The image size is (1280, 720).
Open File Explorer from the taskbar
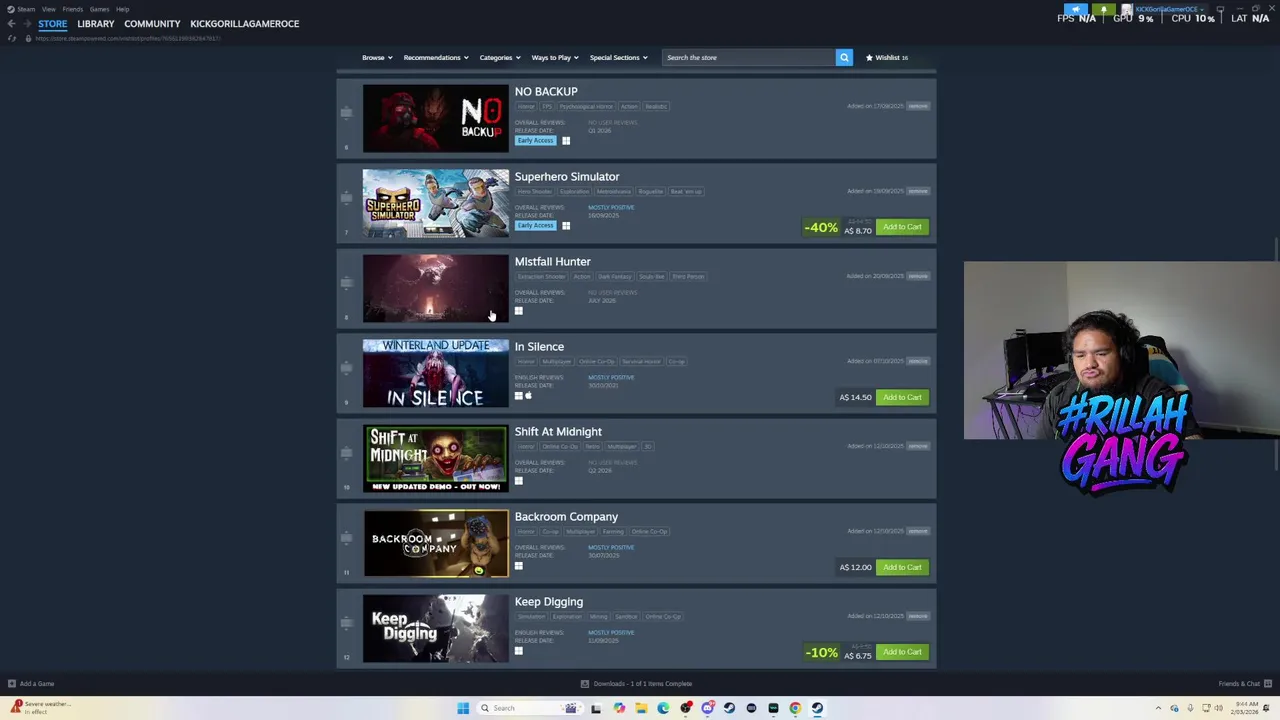coord(641,708)
